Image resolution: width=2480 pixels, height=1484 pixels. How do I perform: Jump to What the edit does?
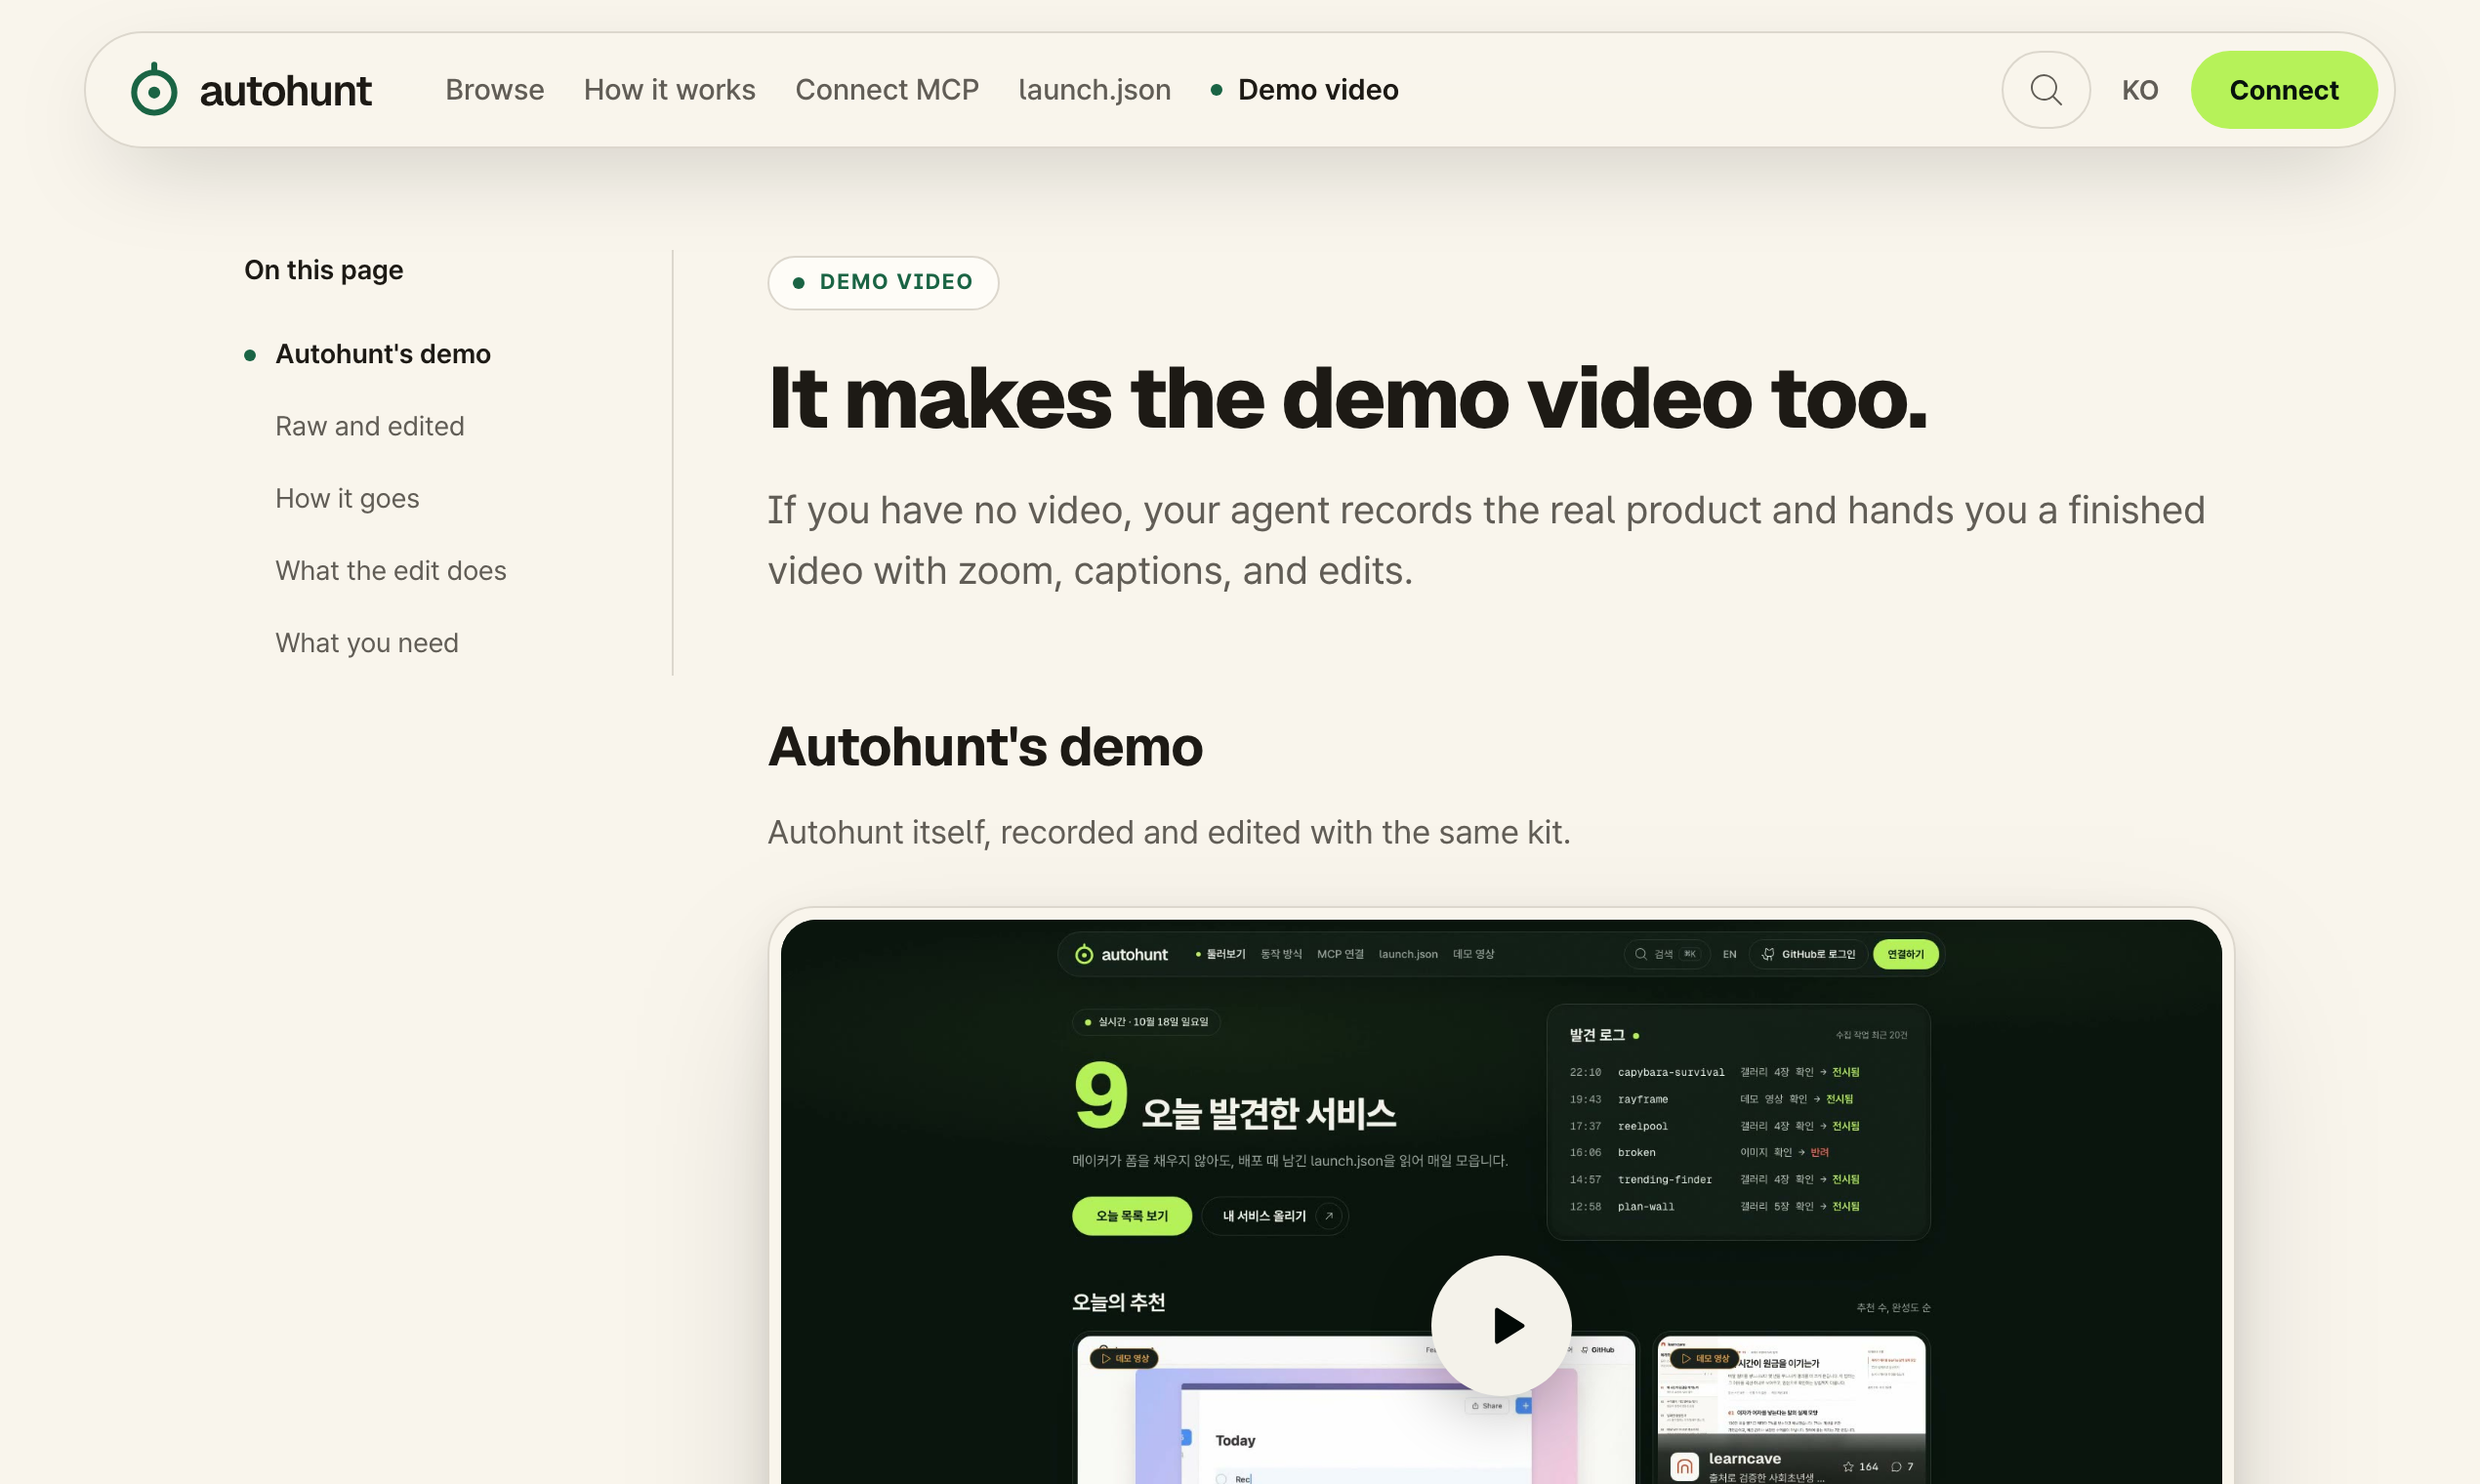(x=390, y=570)
